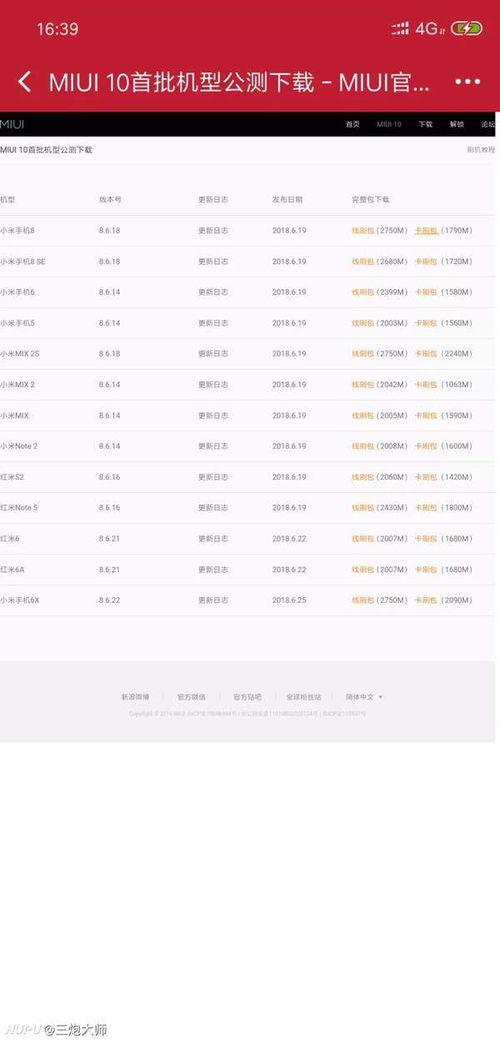Expand the 简体中文 language dropdown
The width and height of the screenshot is (500, 1040).
(364, 697)
